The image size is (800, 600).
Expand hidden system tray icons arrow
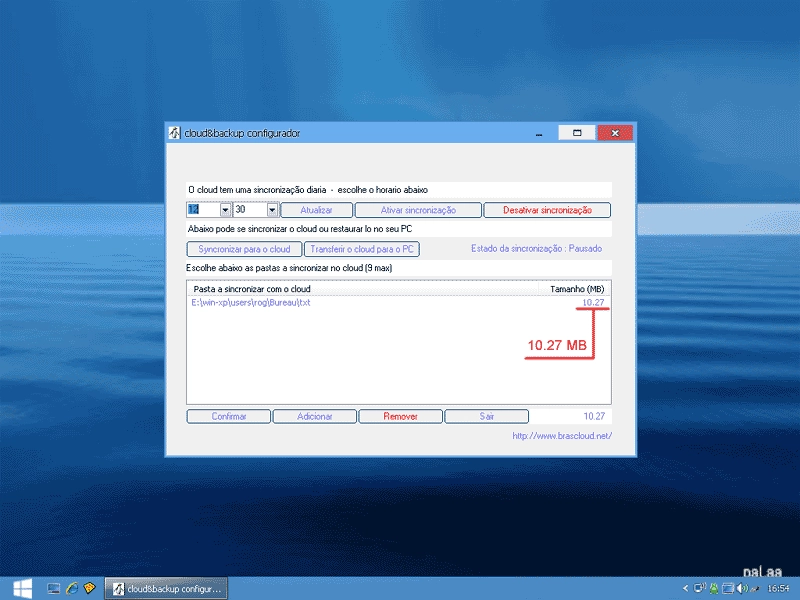[x=685, y=588]
